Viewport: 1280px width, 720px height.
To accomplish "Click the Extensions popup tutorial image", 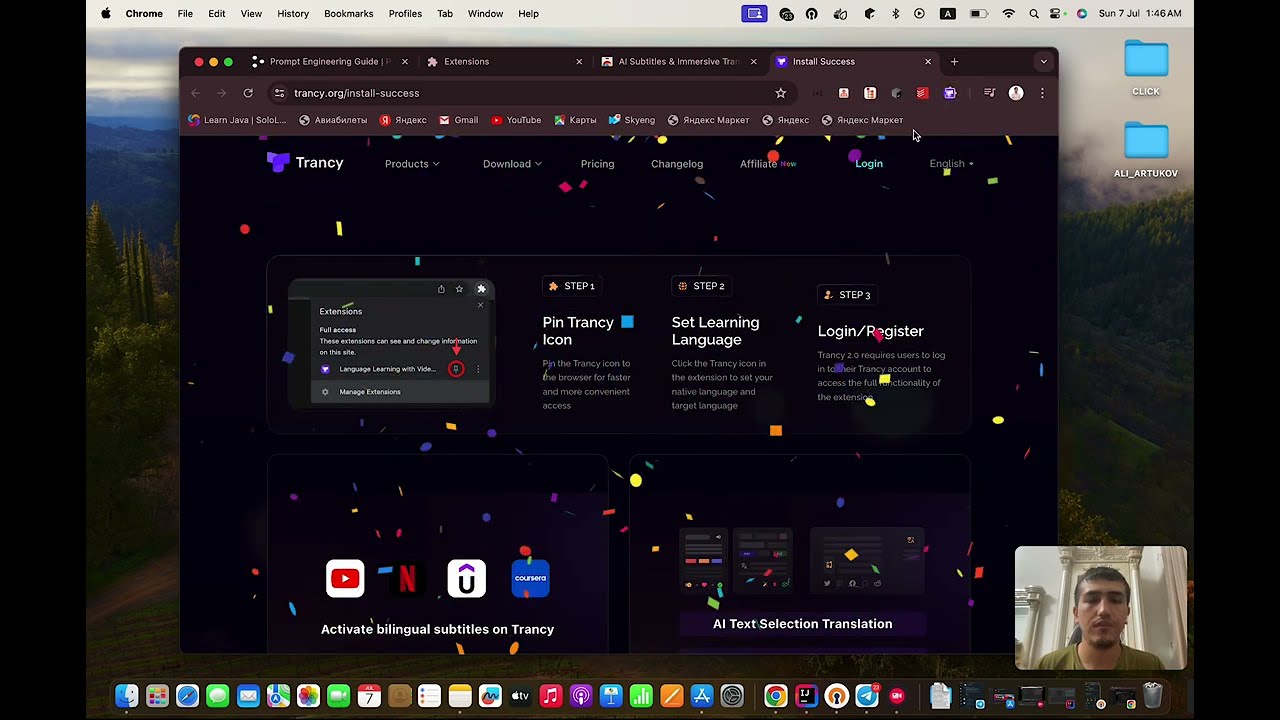I will pos(391,343).
